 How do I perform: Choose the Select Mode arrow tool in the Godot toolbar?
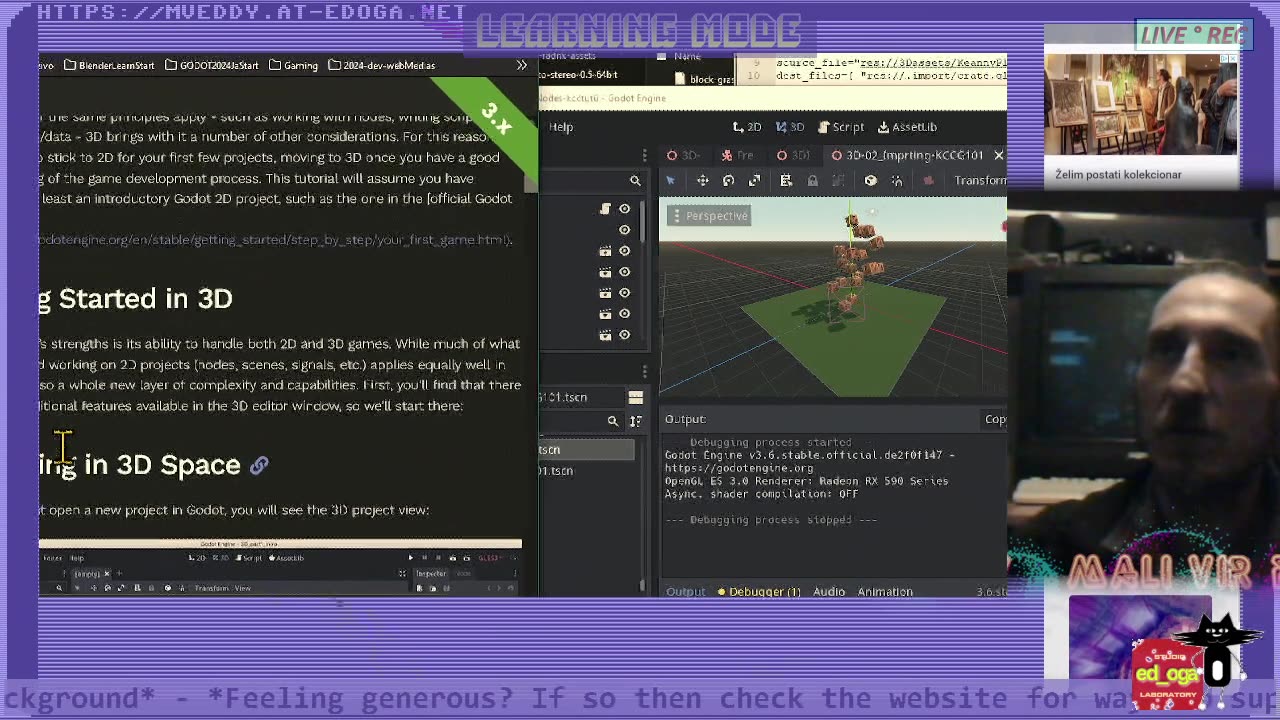[x=670, y=180]
